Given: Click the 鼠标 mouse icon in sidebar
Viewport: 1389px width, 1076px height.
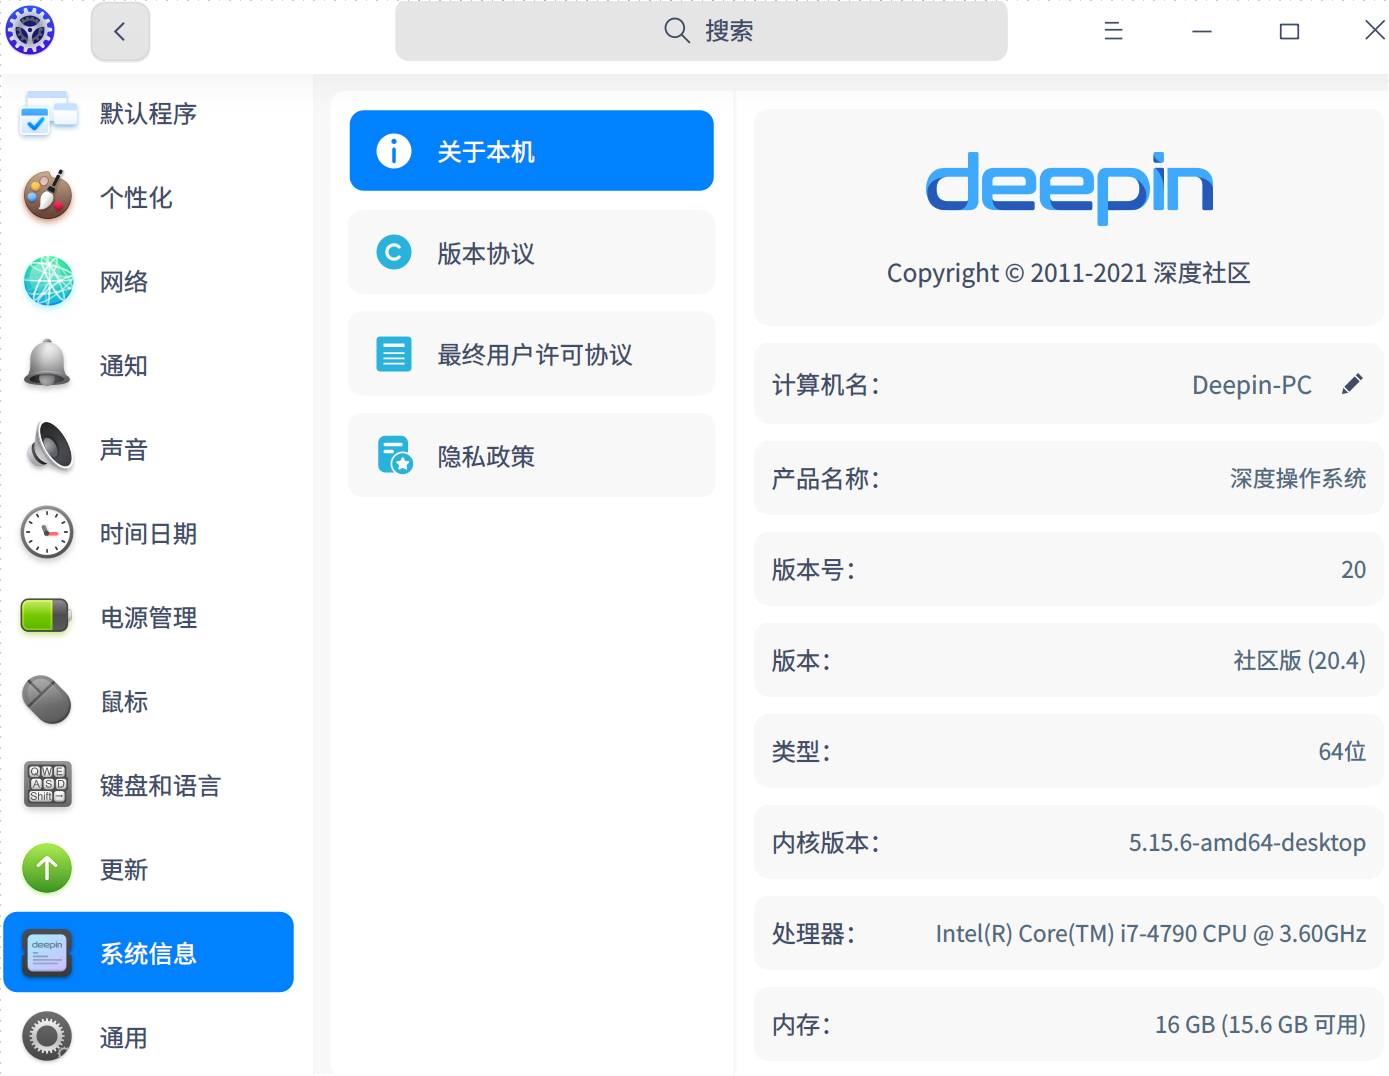Looking at the screenshot, I should pos(47,701).
